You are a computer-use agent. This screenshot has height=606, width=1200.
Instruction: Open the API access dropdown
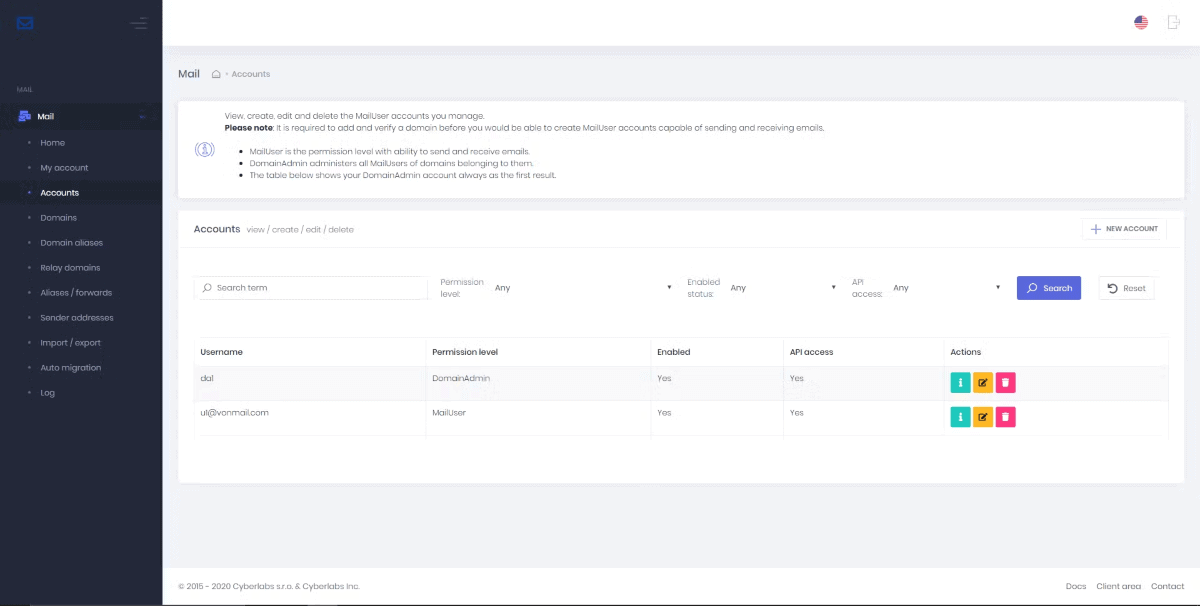click(x=946, y=288)
